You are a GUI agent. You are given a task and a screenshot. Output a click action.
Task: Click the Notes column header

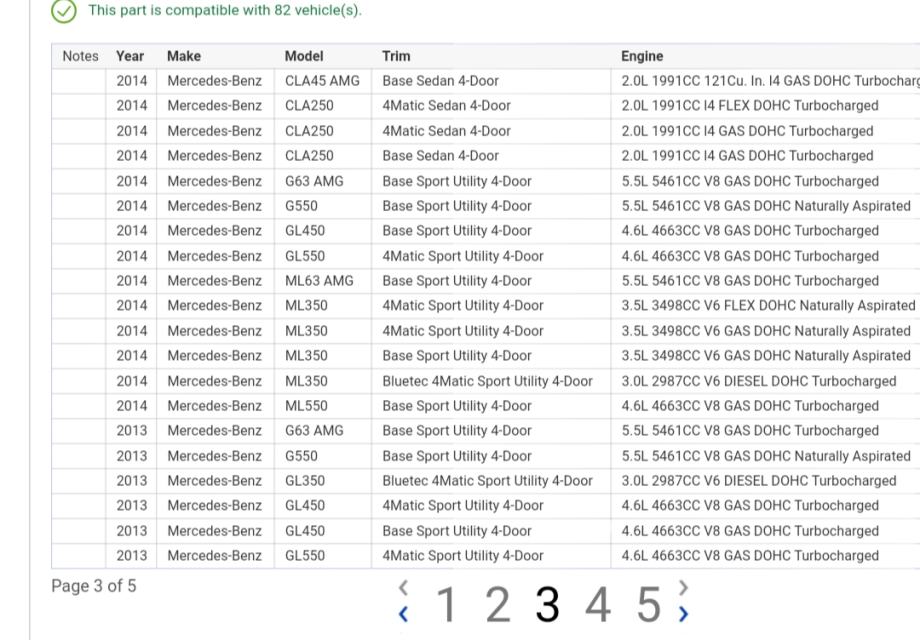80,56
